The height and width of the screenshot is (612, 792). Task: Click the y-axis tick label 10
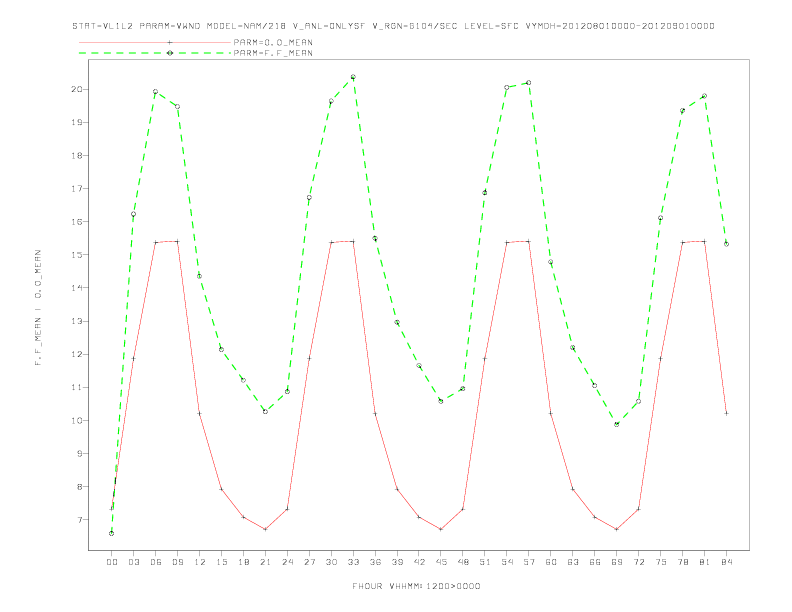[x=77, y=421]
